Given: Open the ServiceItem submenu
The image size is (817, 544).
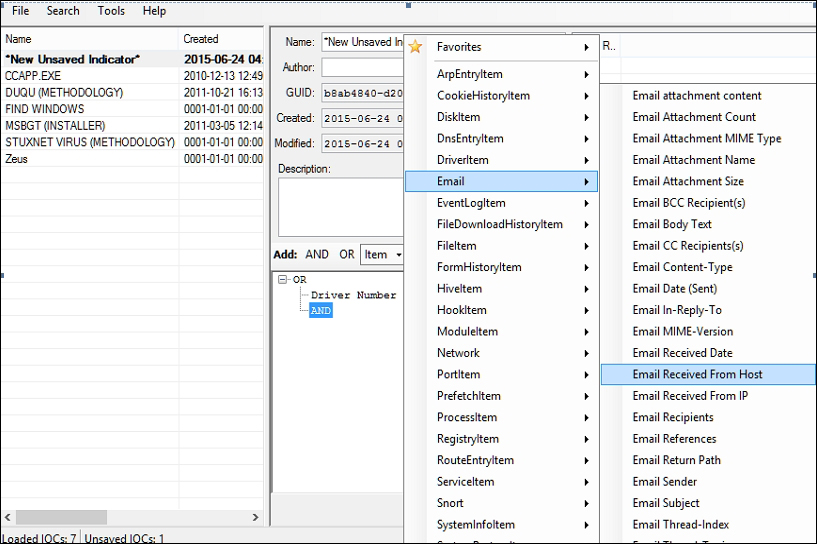Looking at the screenshot, I should click(x=501, y=481).
